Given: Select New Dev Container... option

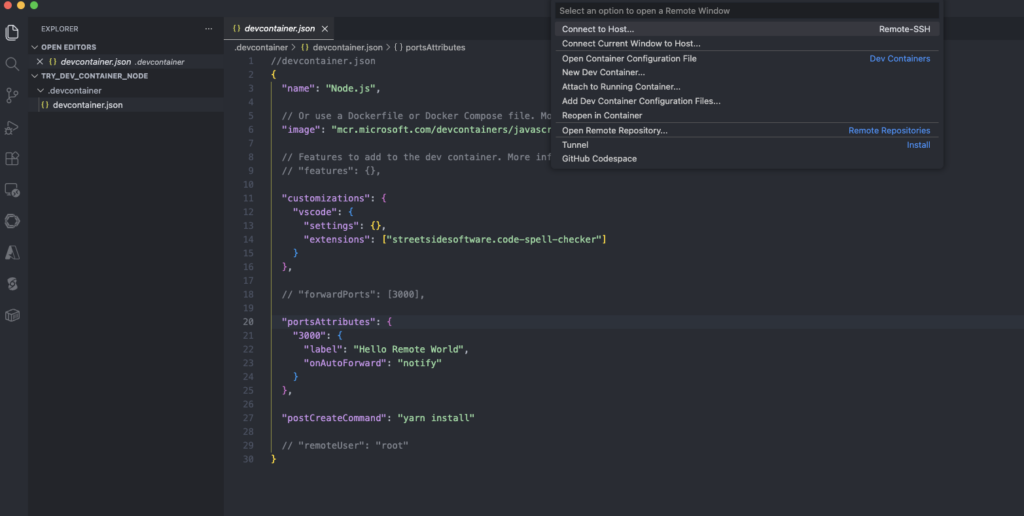Looking at the screenshot, I should [x=603, y=73].
